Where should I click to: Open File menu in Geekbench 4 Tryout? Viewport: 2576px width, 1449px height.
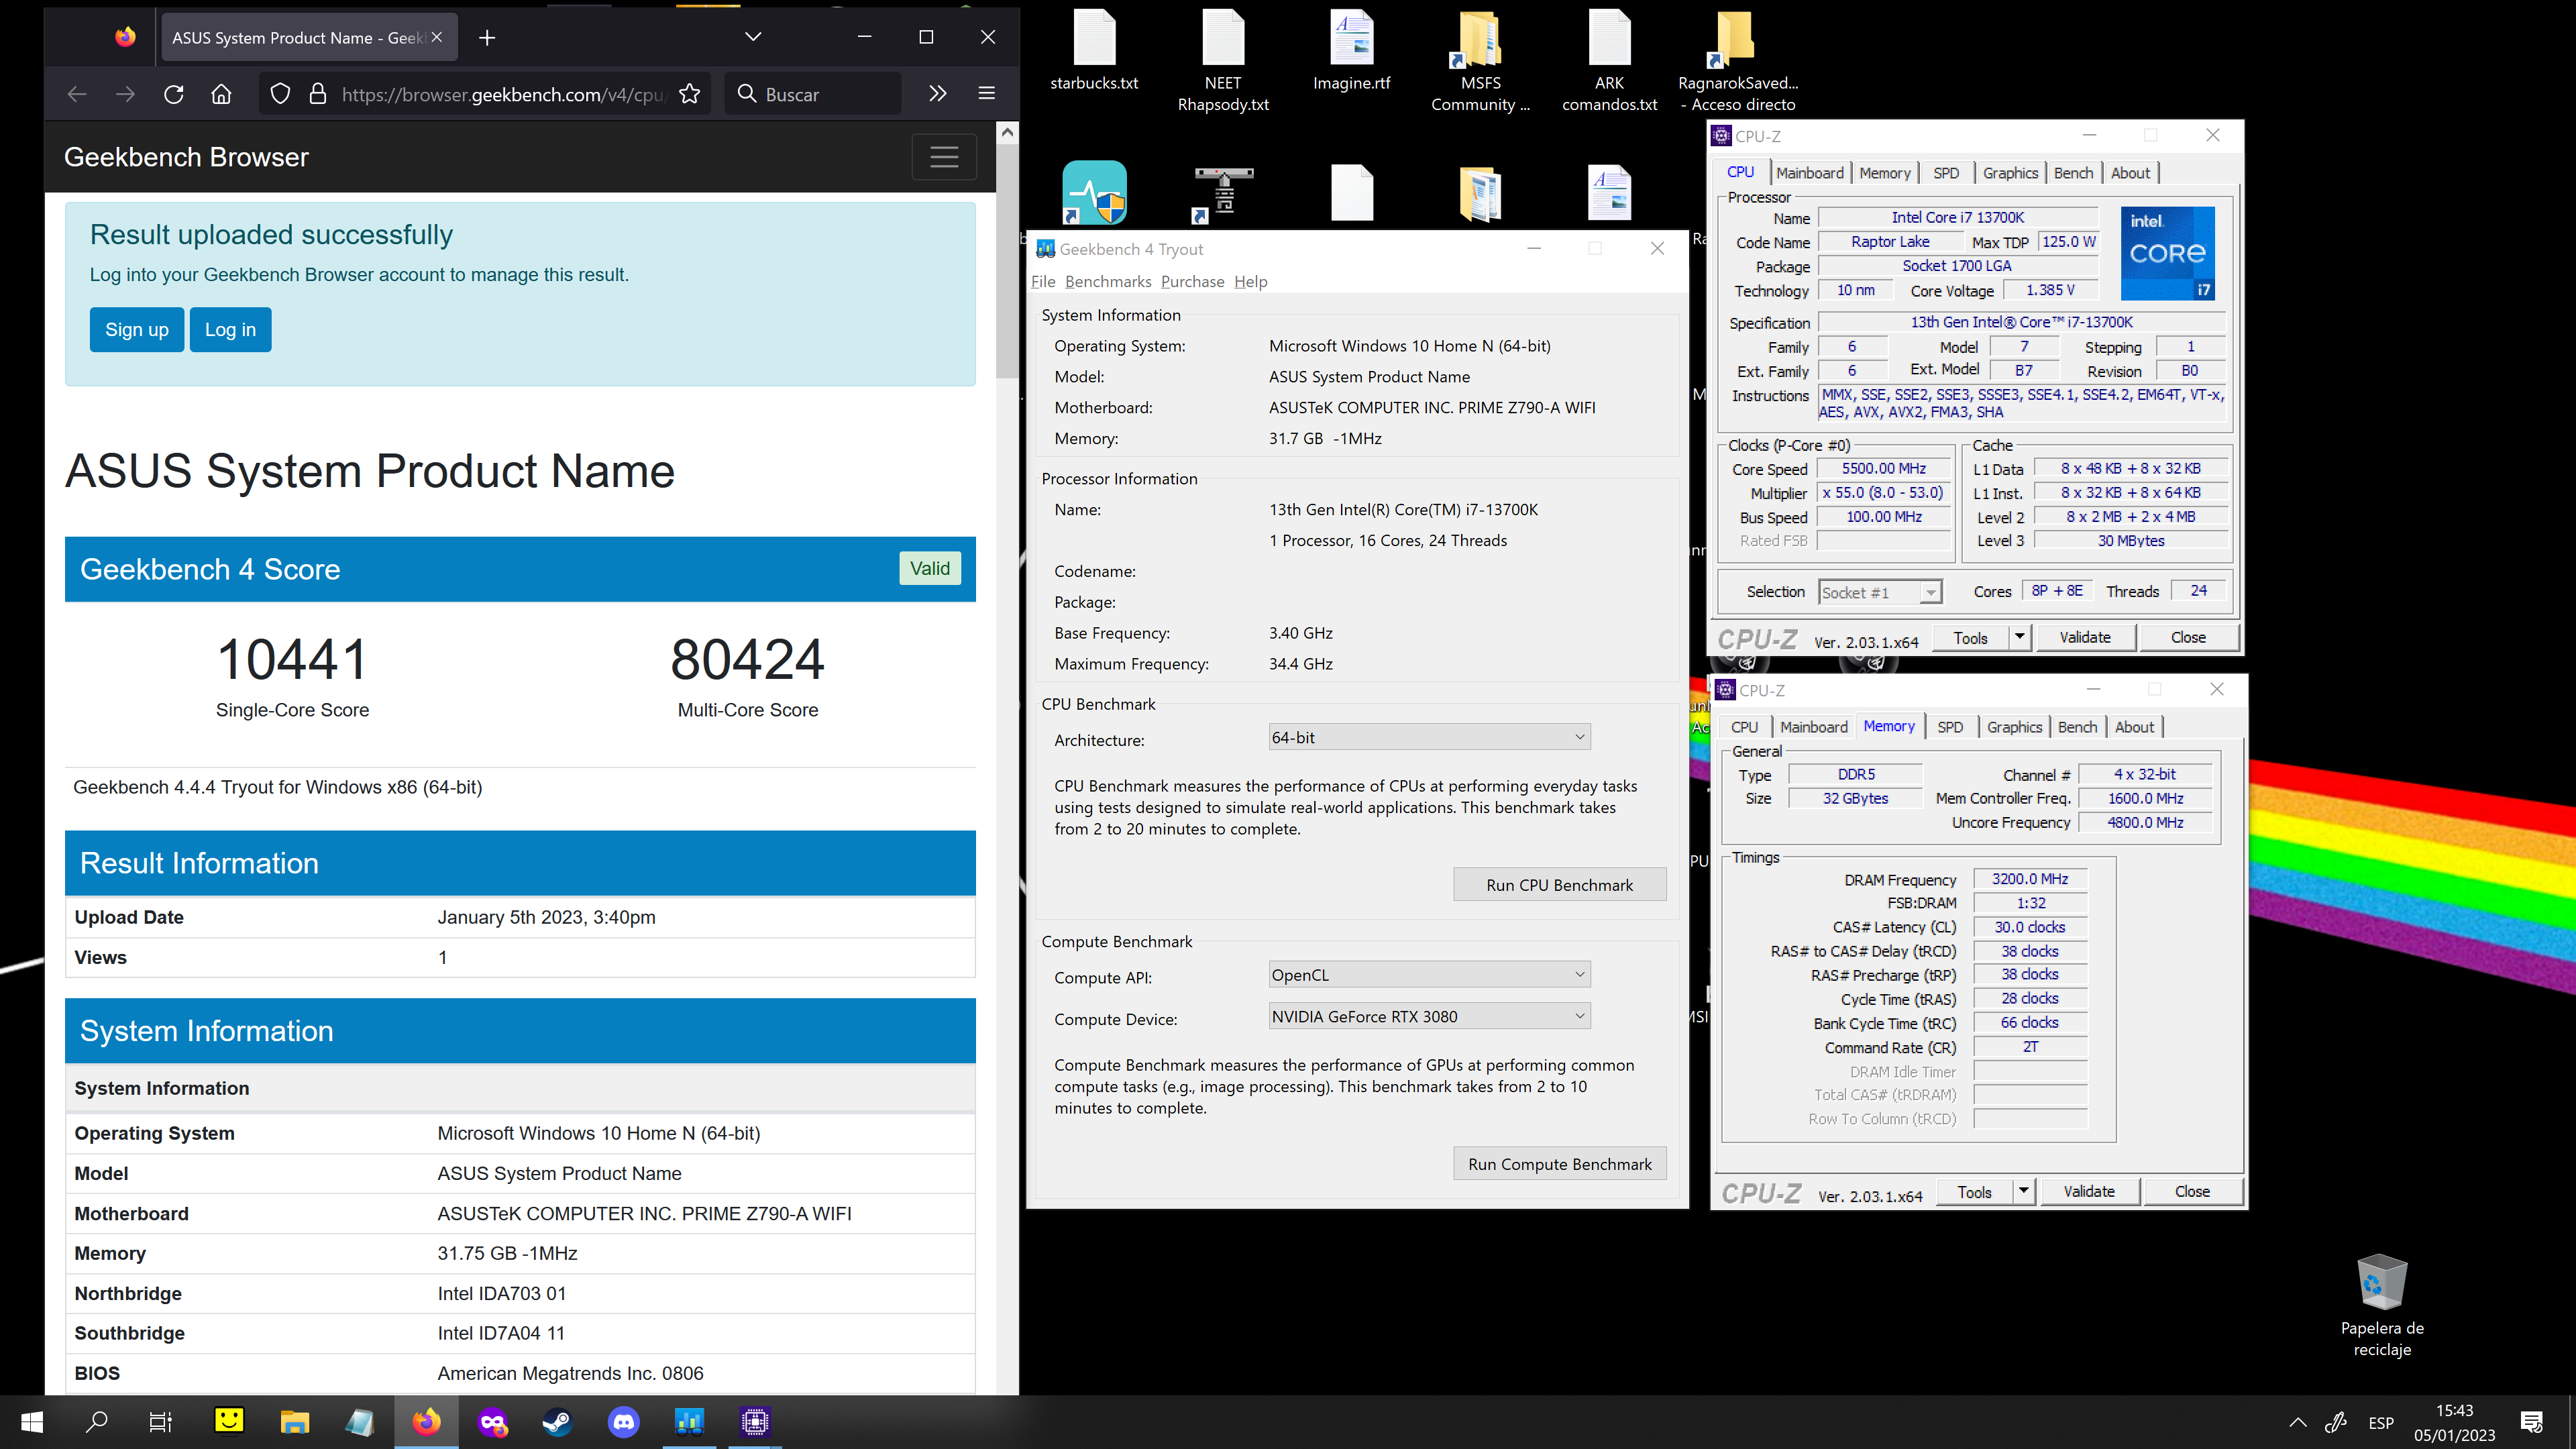(1042, 282)
